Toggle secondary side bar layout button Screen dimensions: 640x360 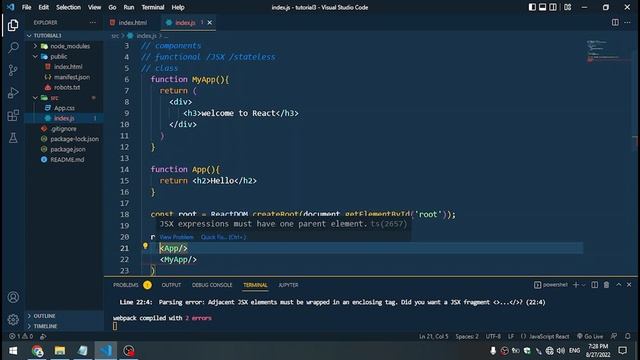(x=553, y=7)
